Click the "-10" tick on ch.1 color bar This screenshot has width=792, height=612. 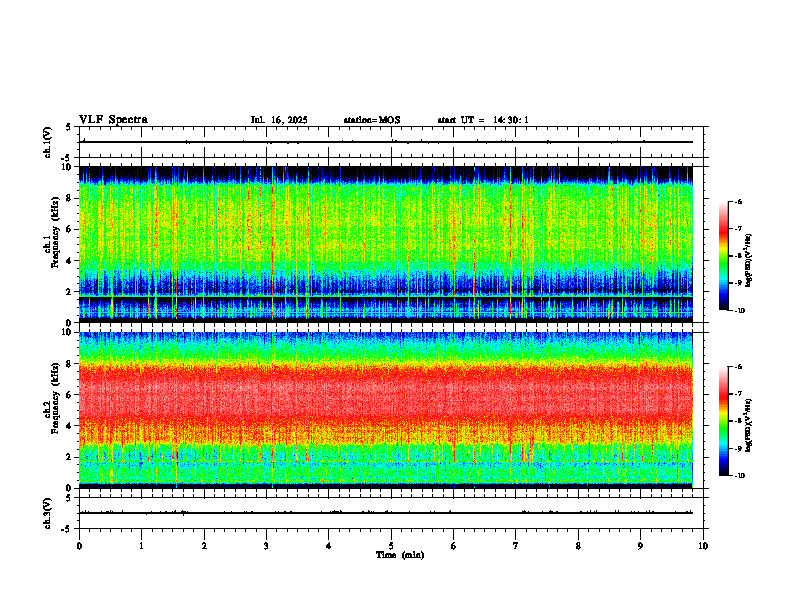click(739, 311)
